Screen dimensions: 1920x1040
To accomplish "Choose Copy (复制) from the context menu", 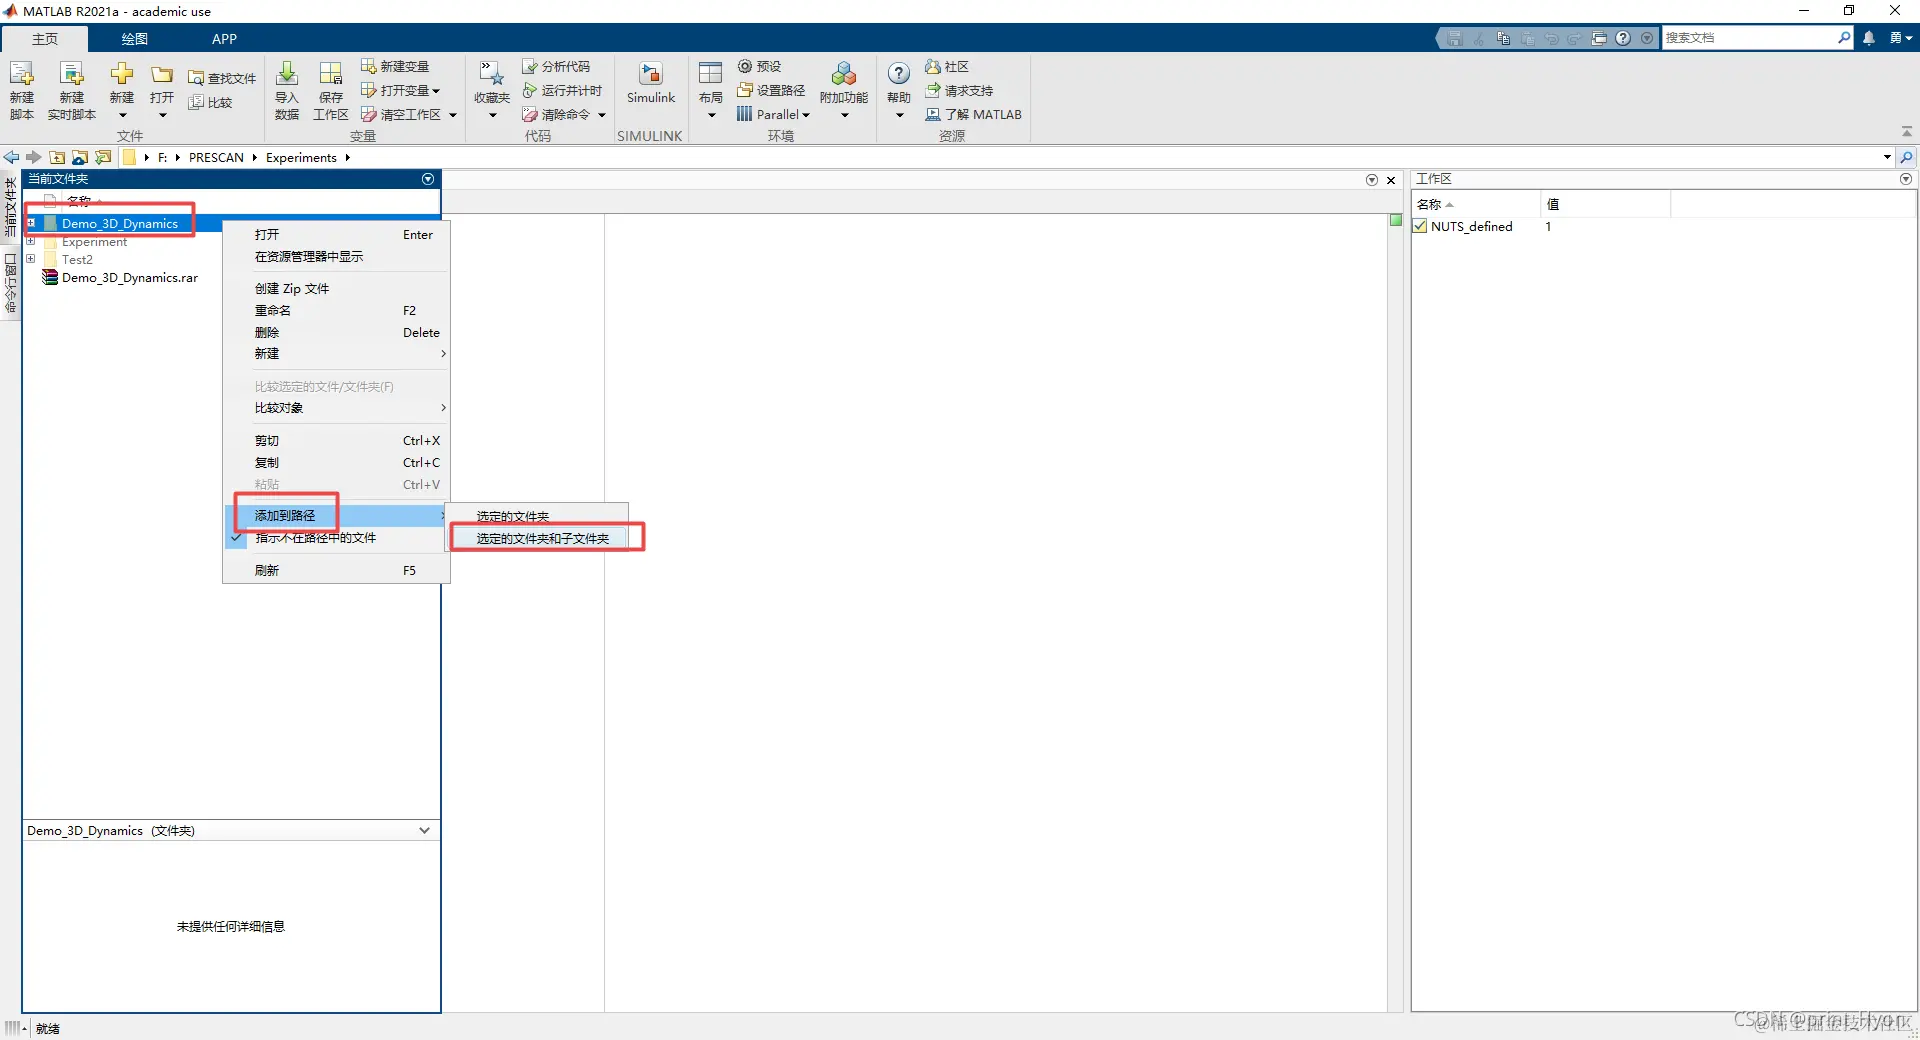I will [x=335, y=463].
